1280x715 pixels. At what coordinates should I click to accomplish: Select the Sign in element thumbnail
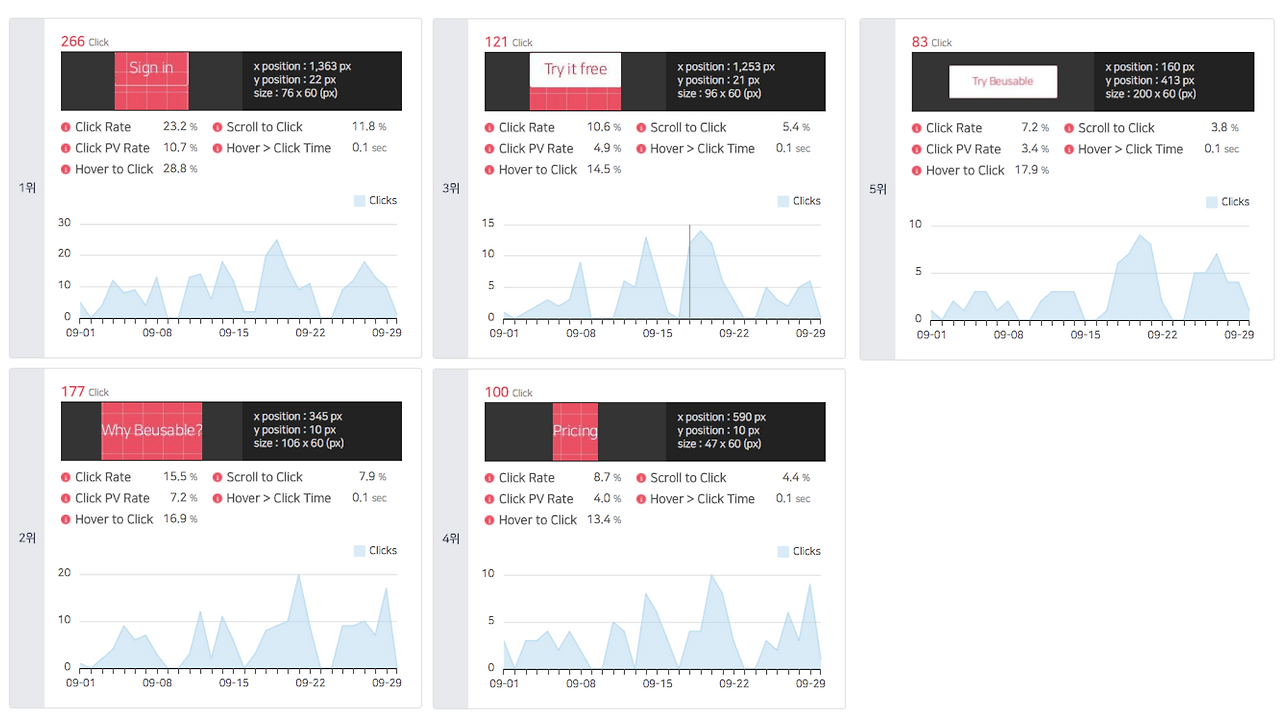(x=151, y=81)
